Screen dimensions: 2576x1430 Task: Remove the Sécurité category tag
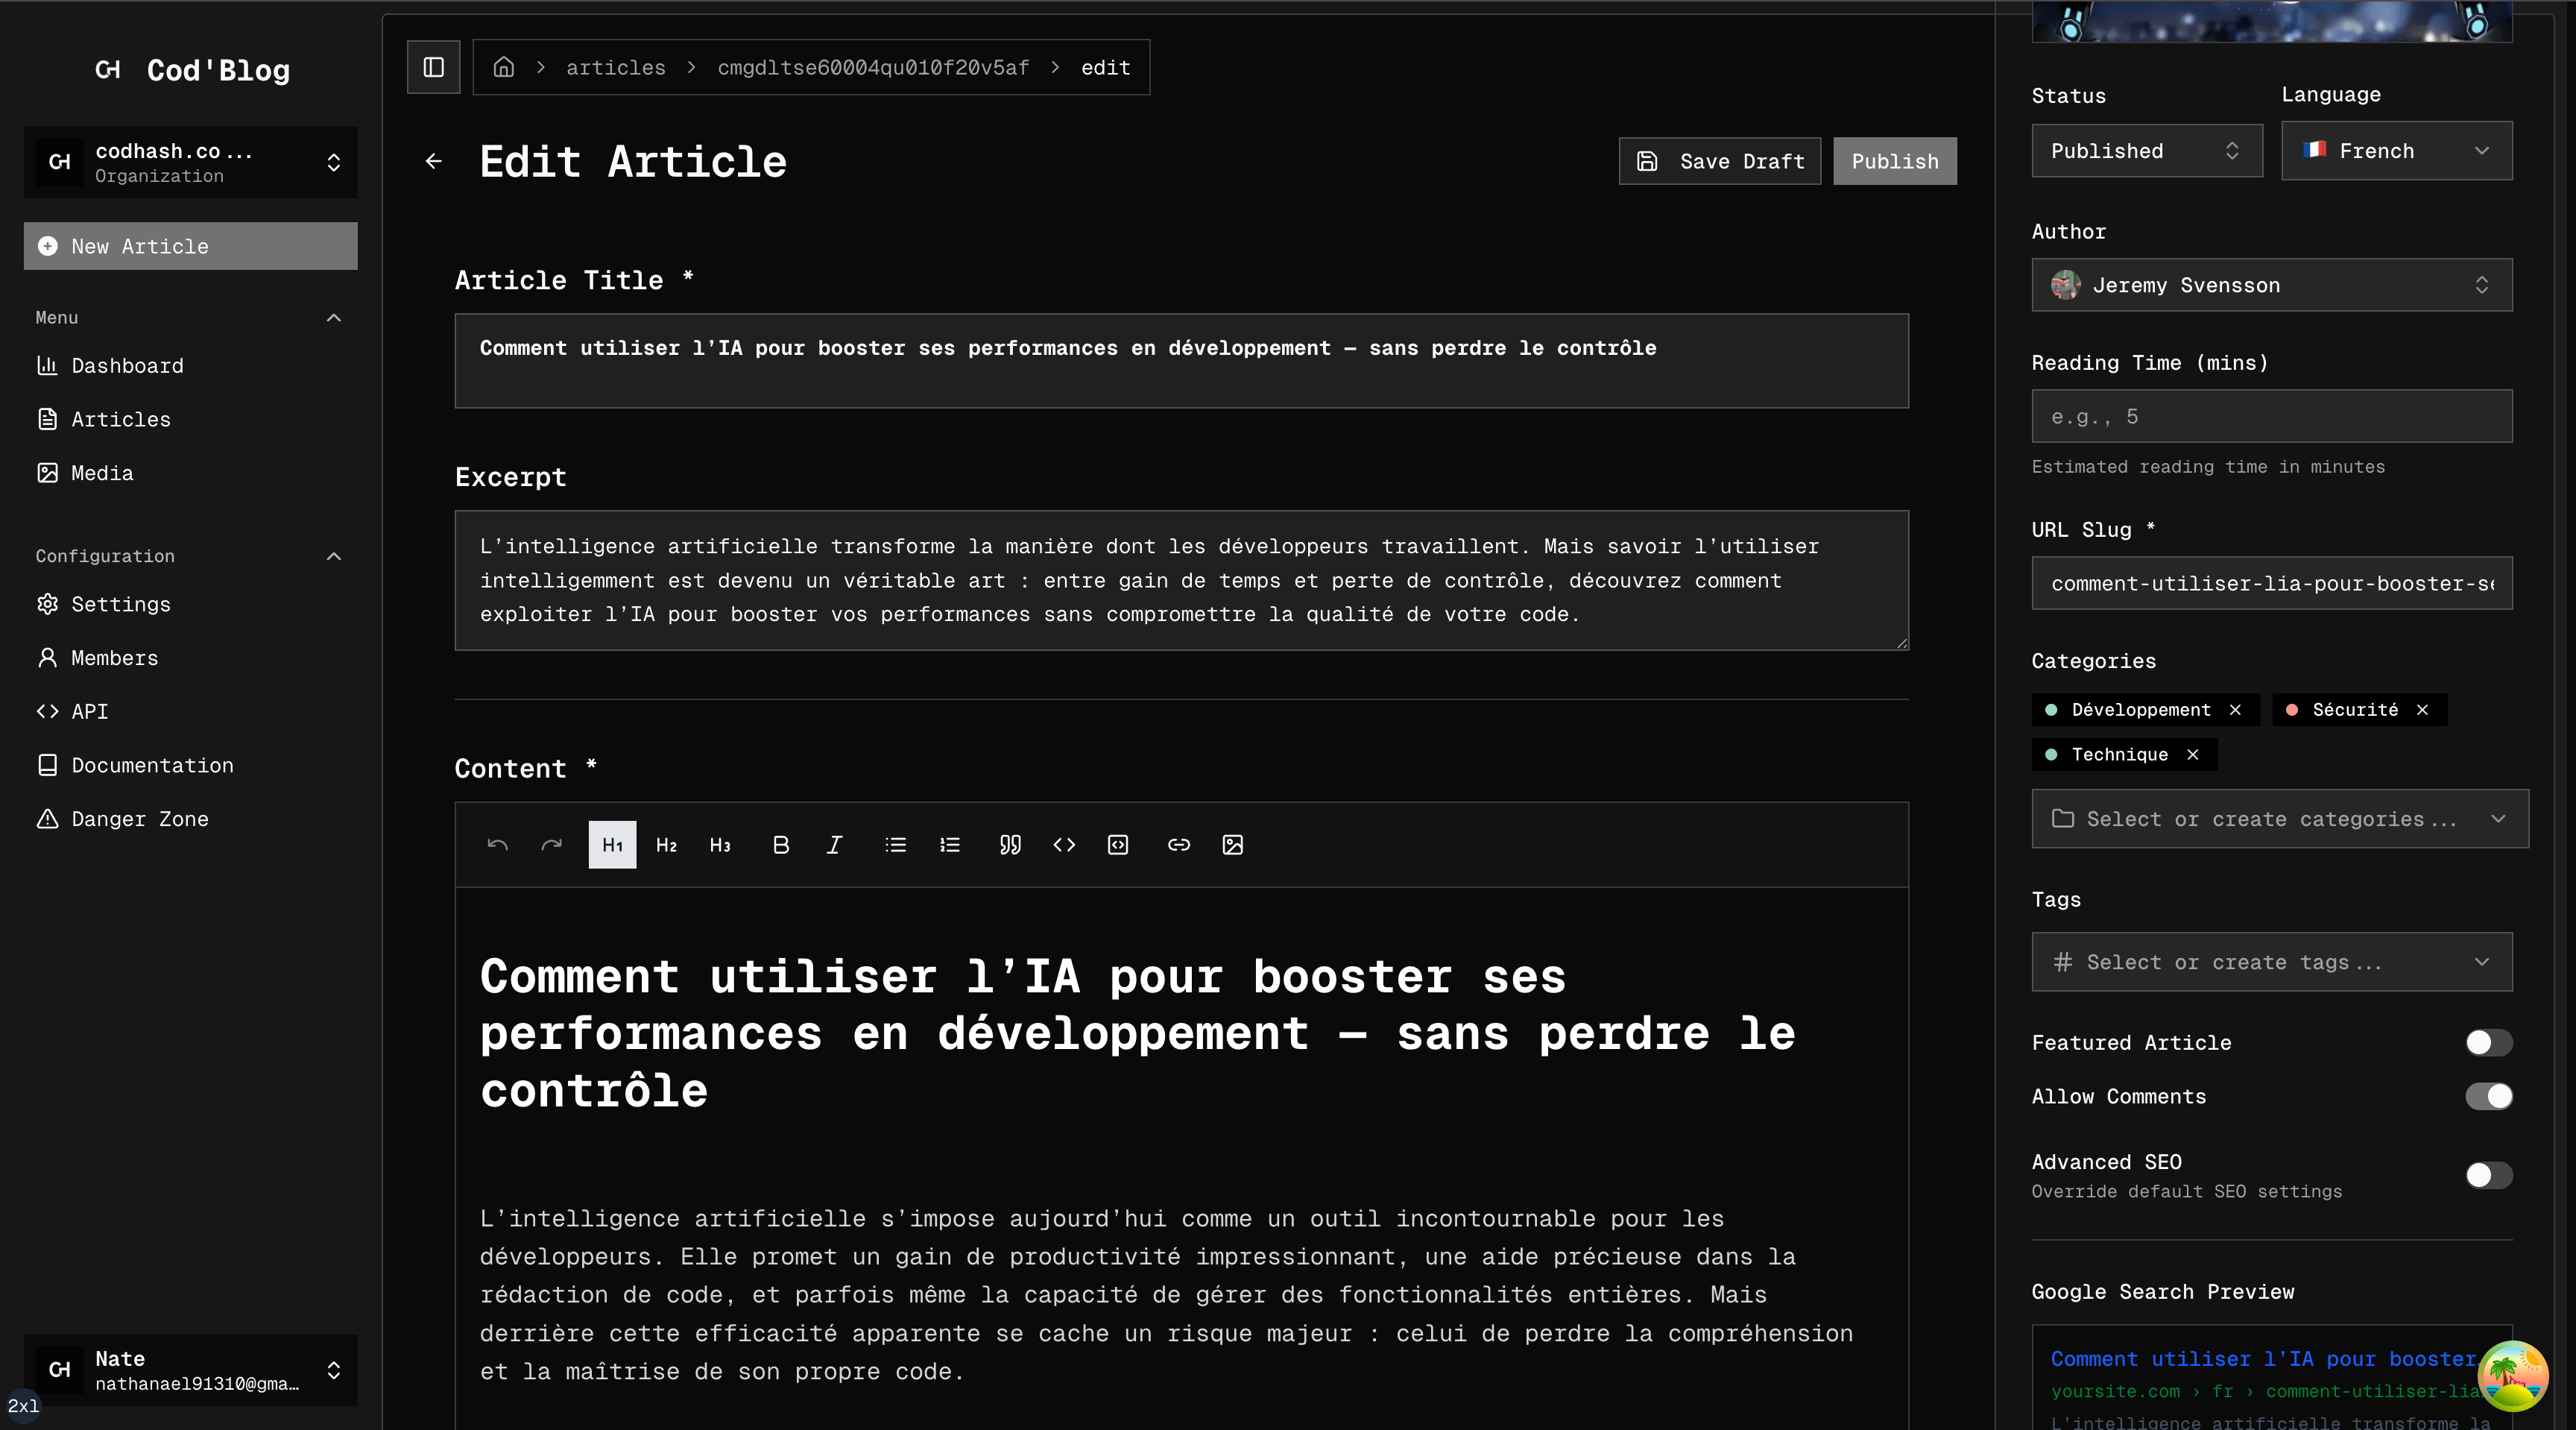coord(2422,710)
